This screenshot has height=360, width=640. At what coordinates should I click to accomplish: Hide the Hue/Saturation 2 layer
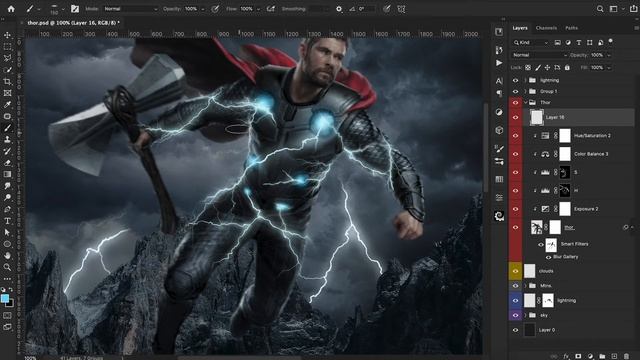(515, 136)
